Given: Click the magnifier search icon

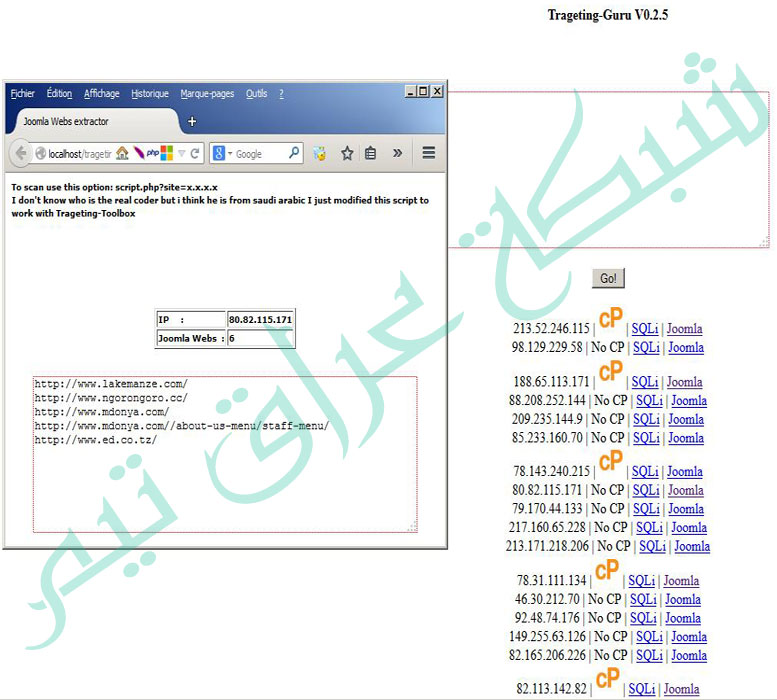Looking at the screenshot, I should click(294, 153).
